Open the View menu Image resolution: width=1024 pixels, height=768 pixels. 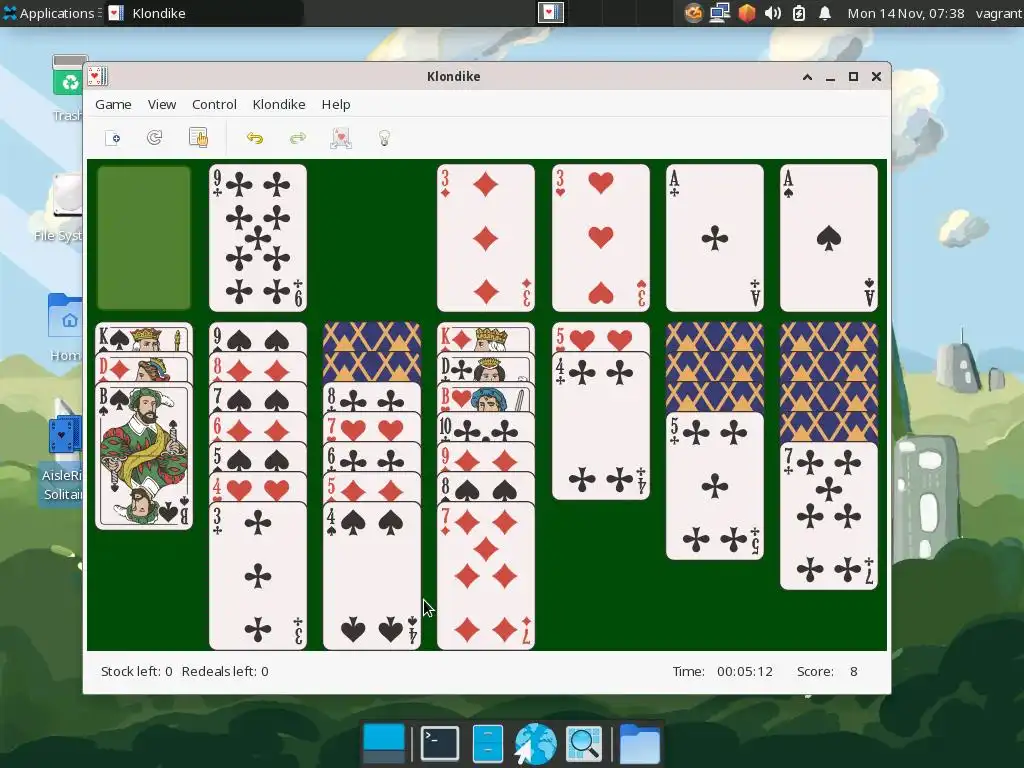point(161,104)
